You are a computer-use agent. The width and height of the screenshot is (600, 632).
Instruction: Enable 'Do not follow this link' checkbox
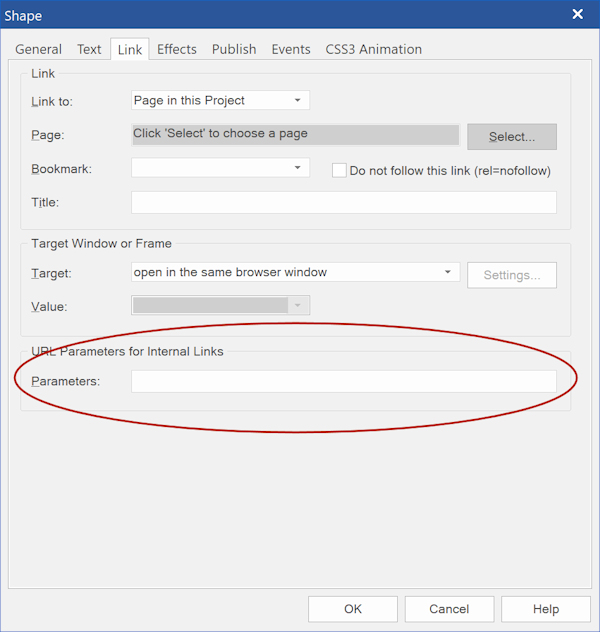[x=339, y=170]
